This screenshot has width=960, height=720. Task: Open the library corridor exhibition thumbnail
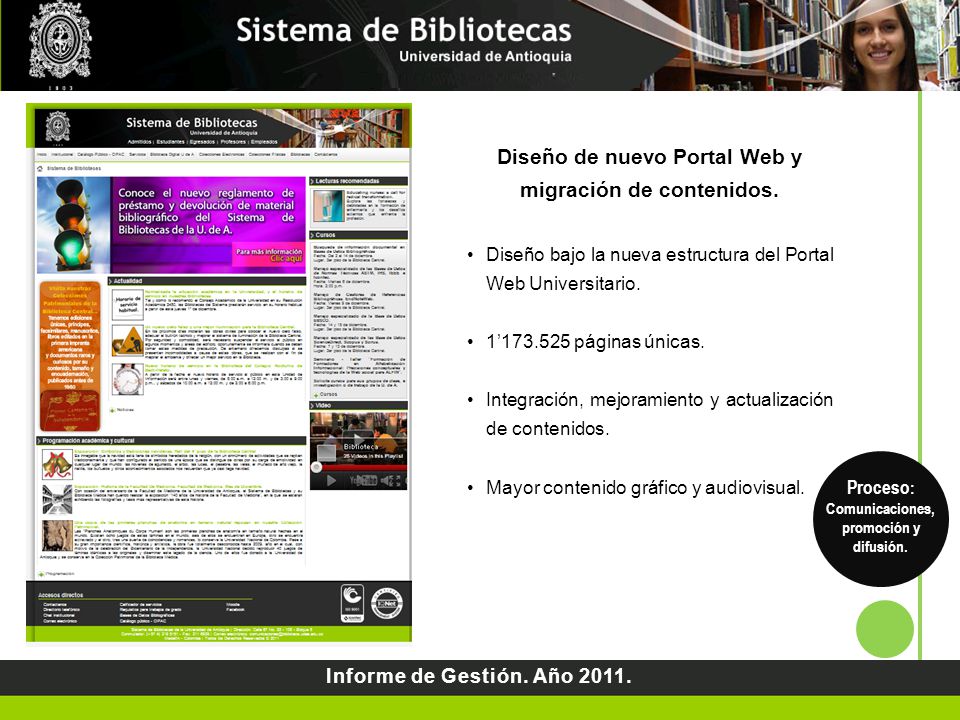click(x=58, y=499)
